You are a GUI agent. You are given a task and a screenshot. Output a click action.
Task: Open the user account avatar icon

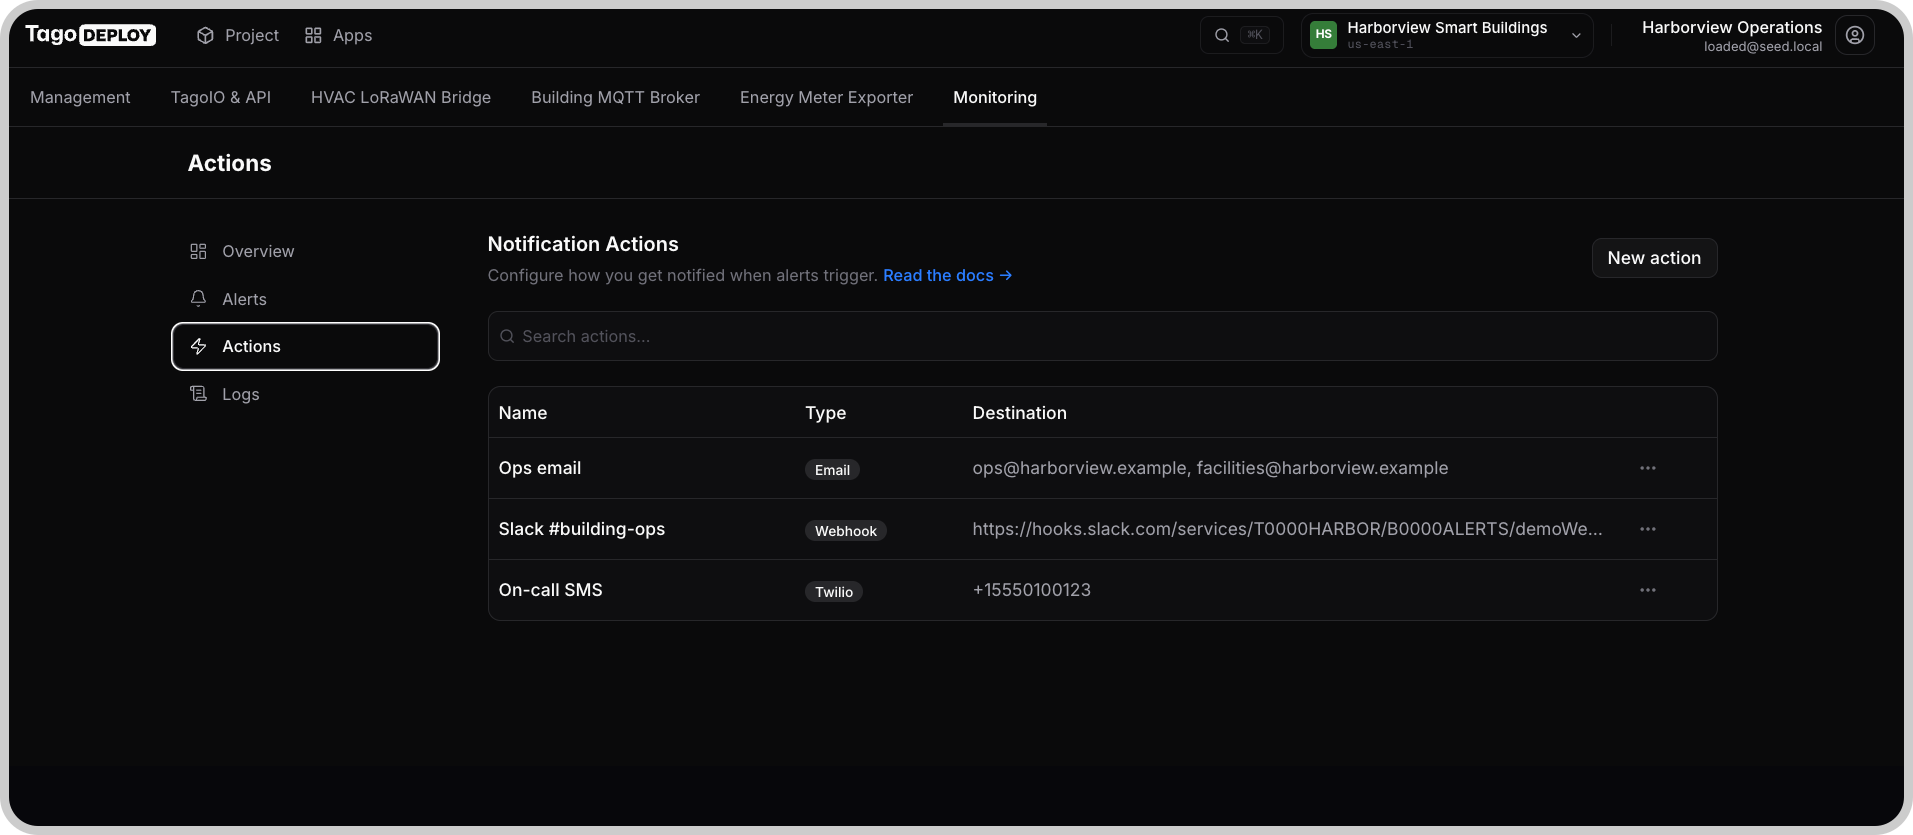[x=1854, y=35]
